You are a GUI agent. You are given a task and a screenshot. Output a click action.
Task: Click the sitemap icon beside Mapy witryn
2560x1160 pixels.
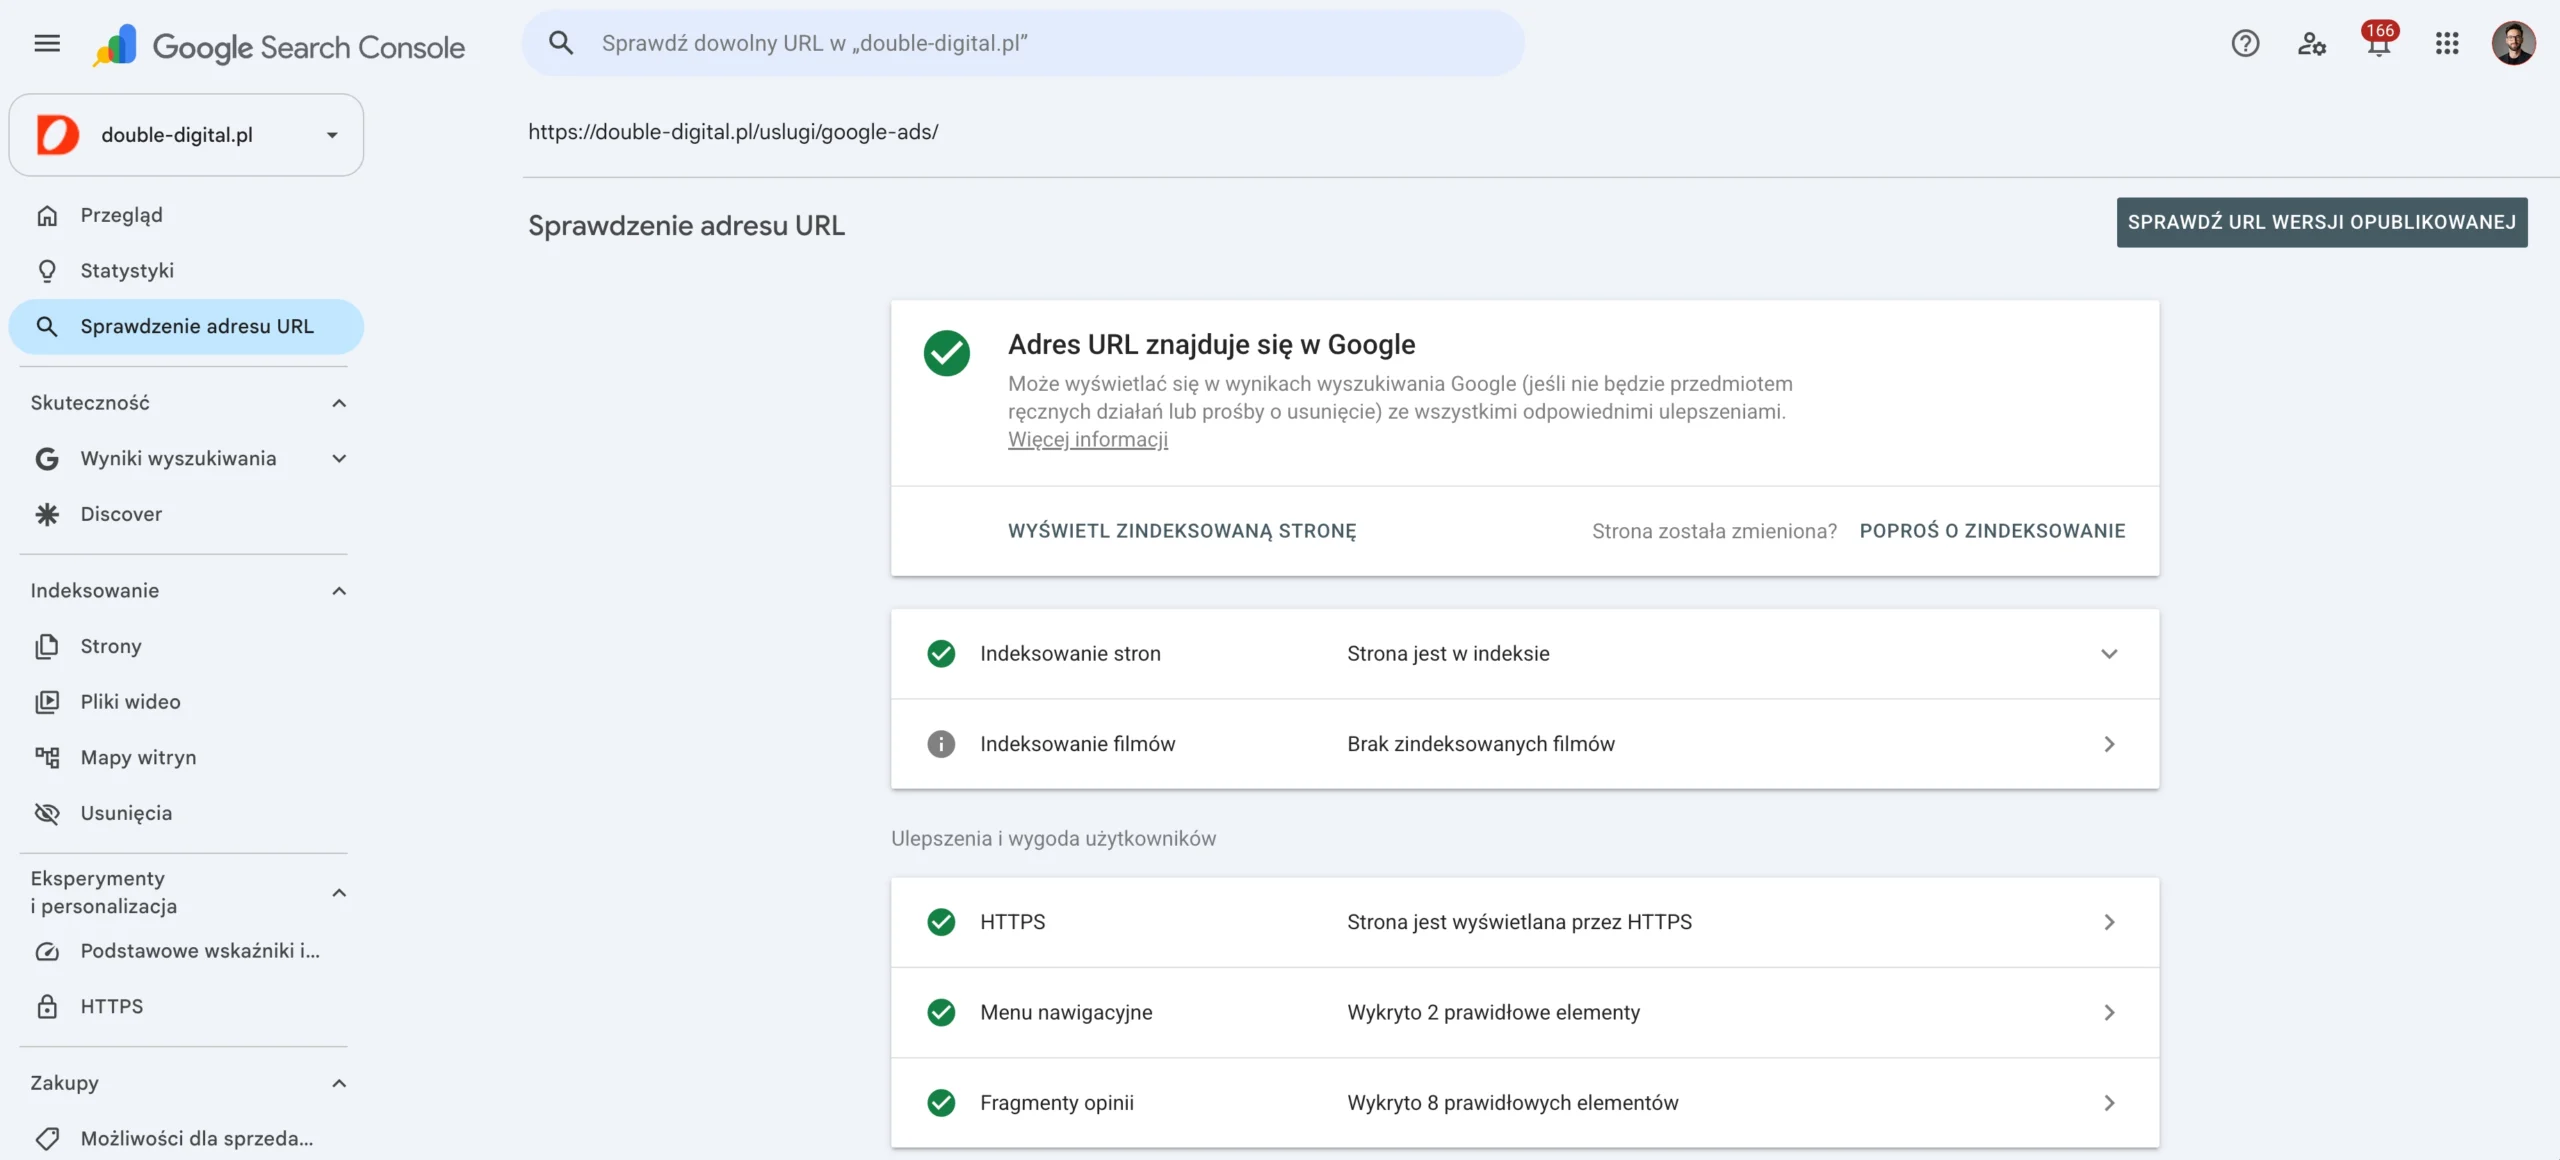[x=47, y=758]
